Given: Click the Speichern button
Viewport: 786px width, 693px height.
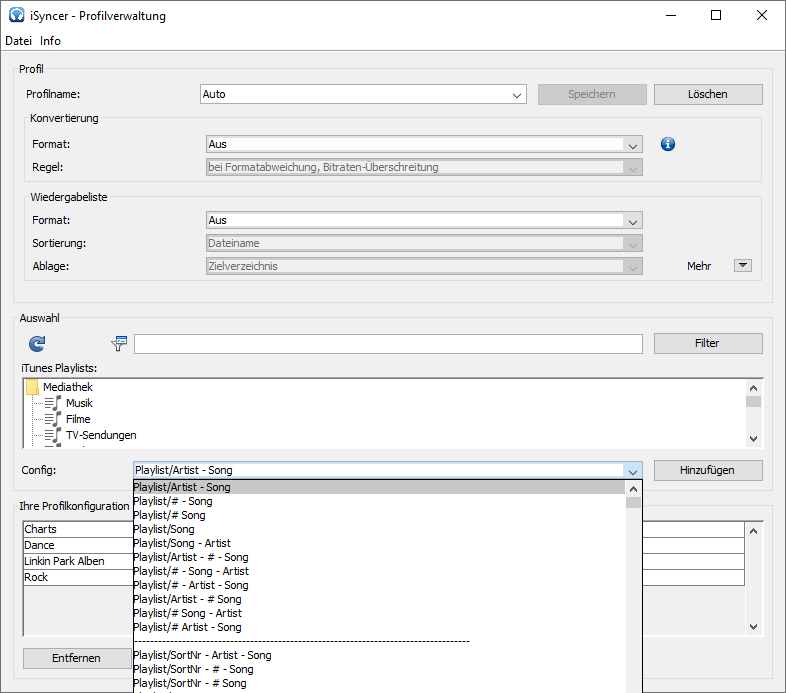Looking at the screenshot, I should click(592, 94).
